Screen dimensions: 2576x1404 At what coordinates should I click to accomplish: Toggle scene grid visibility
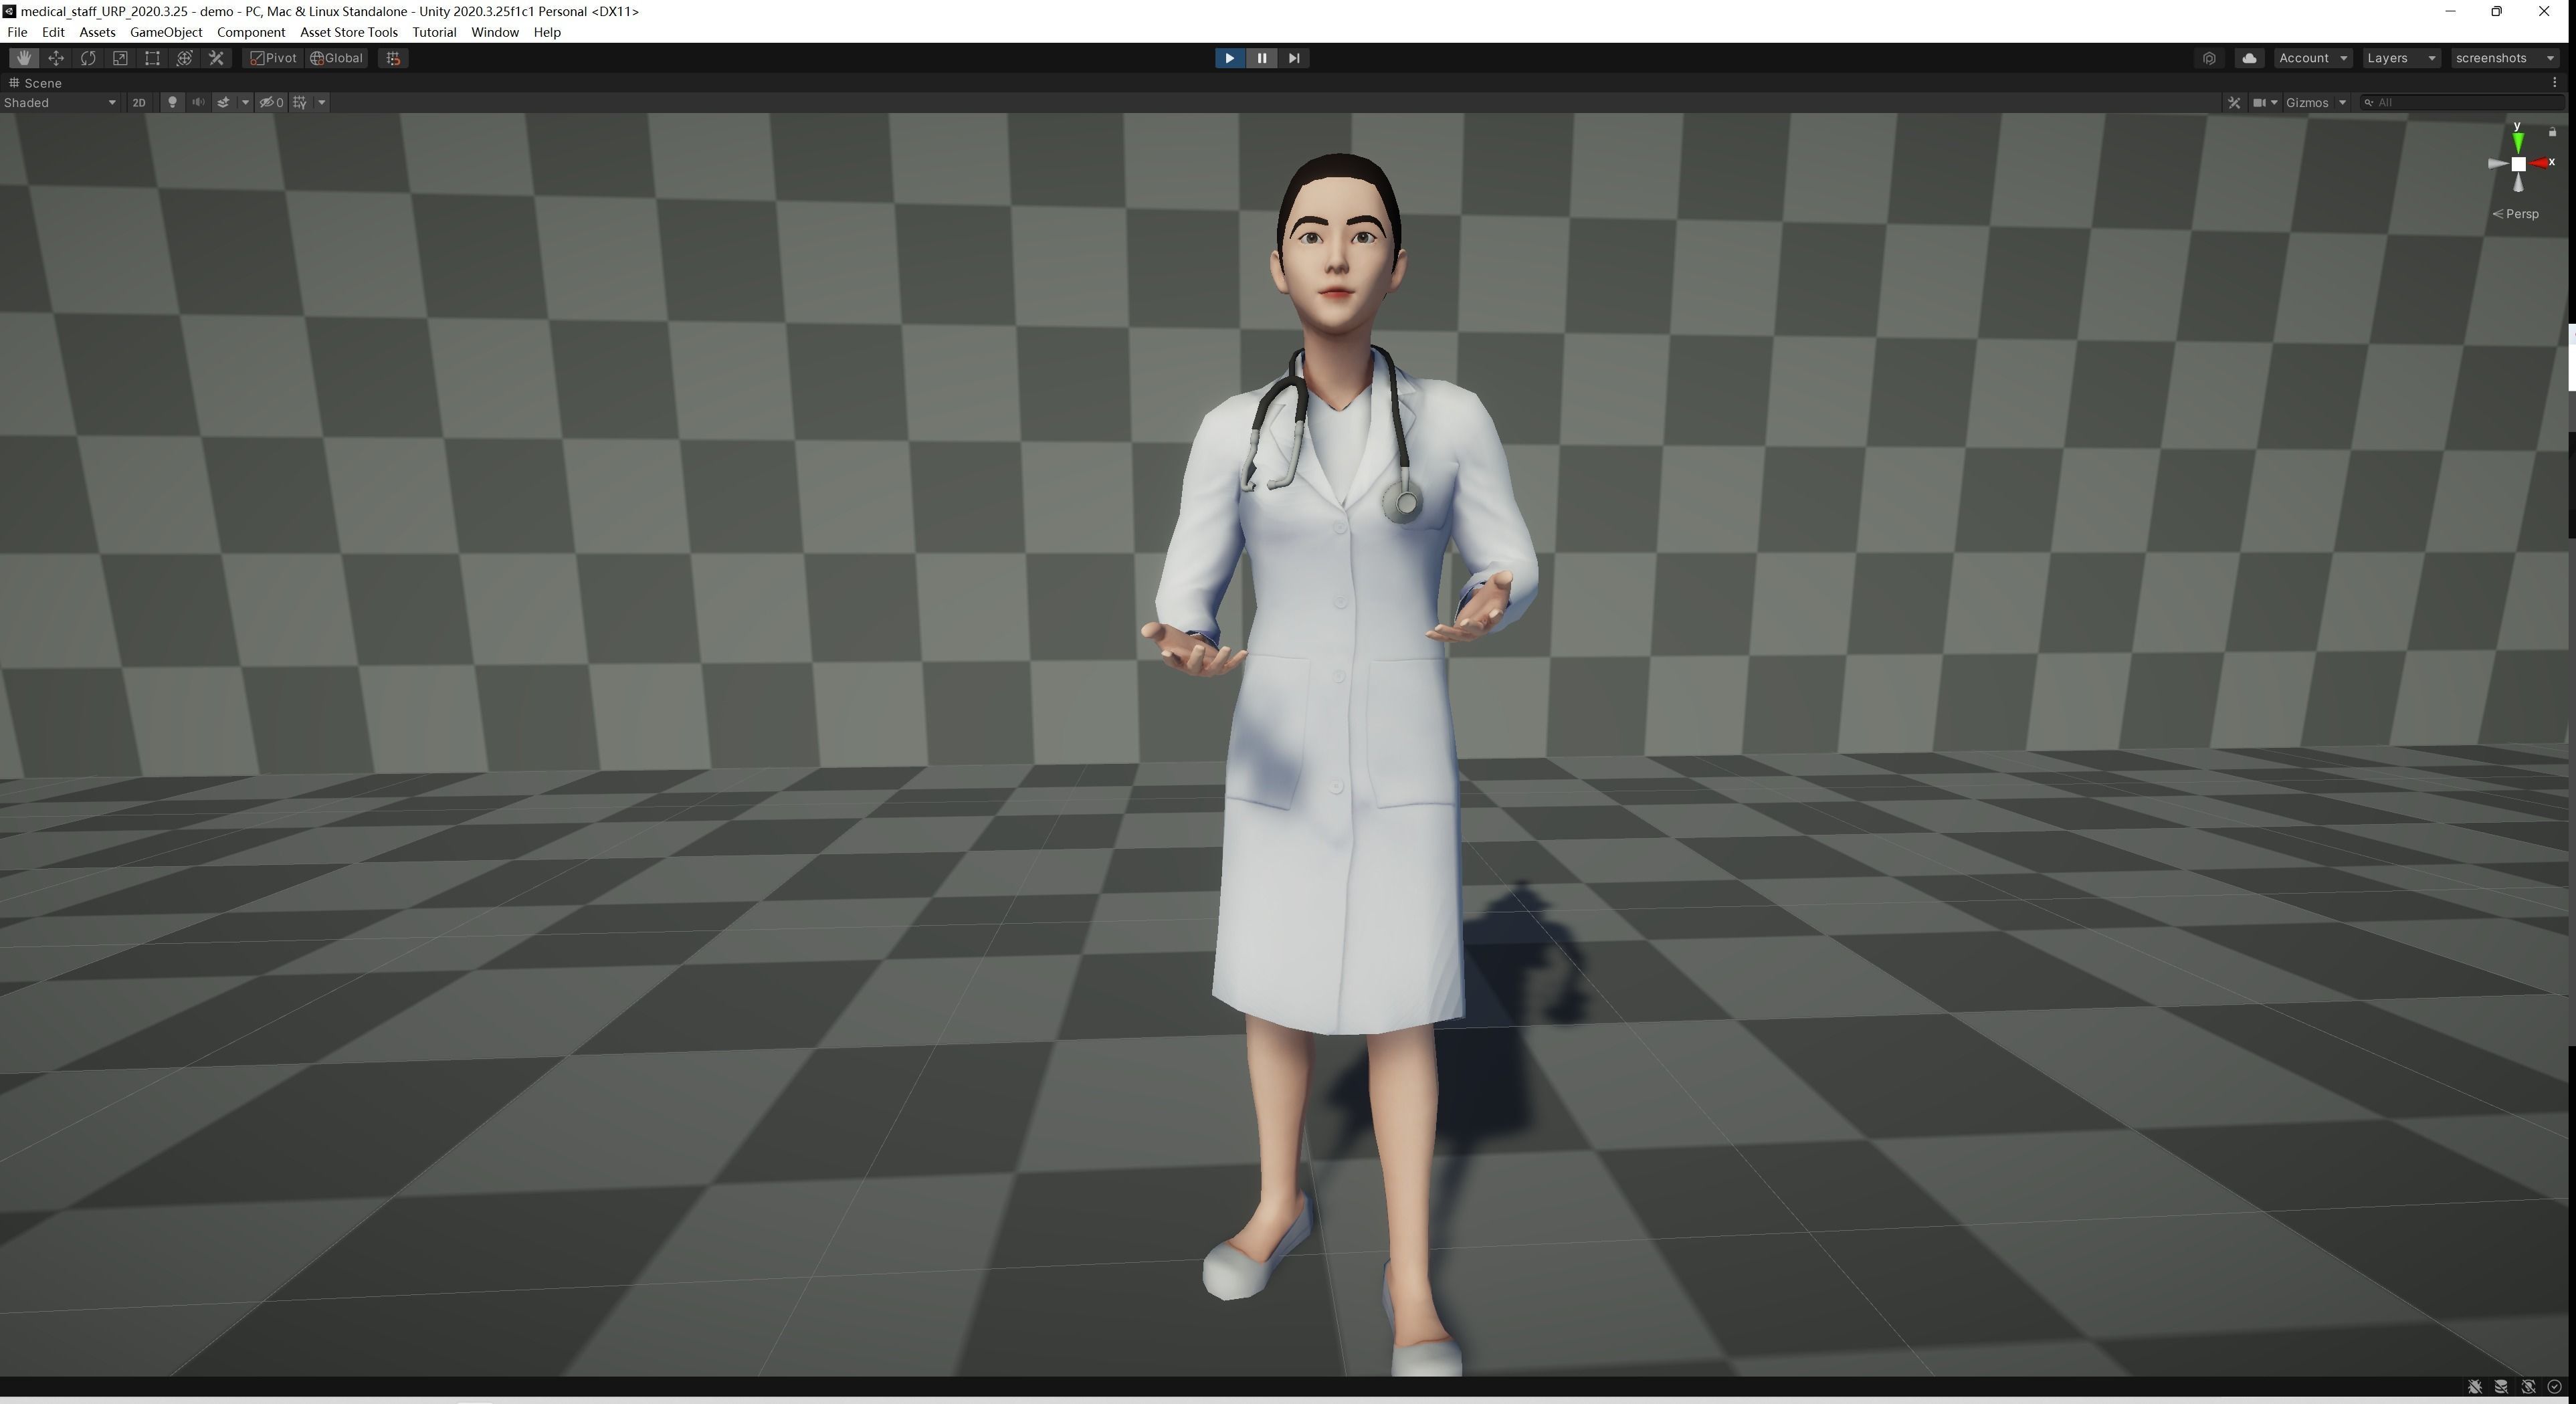coord(300,102)
